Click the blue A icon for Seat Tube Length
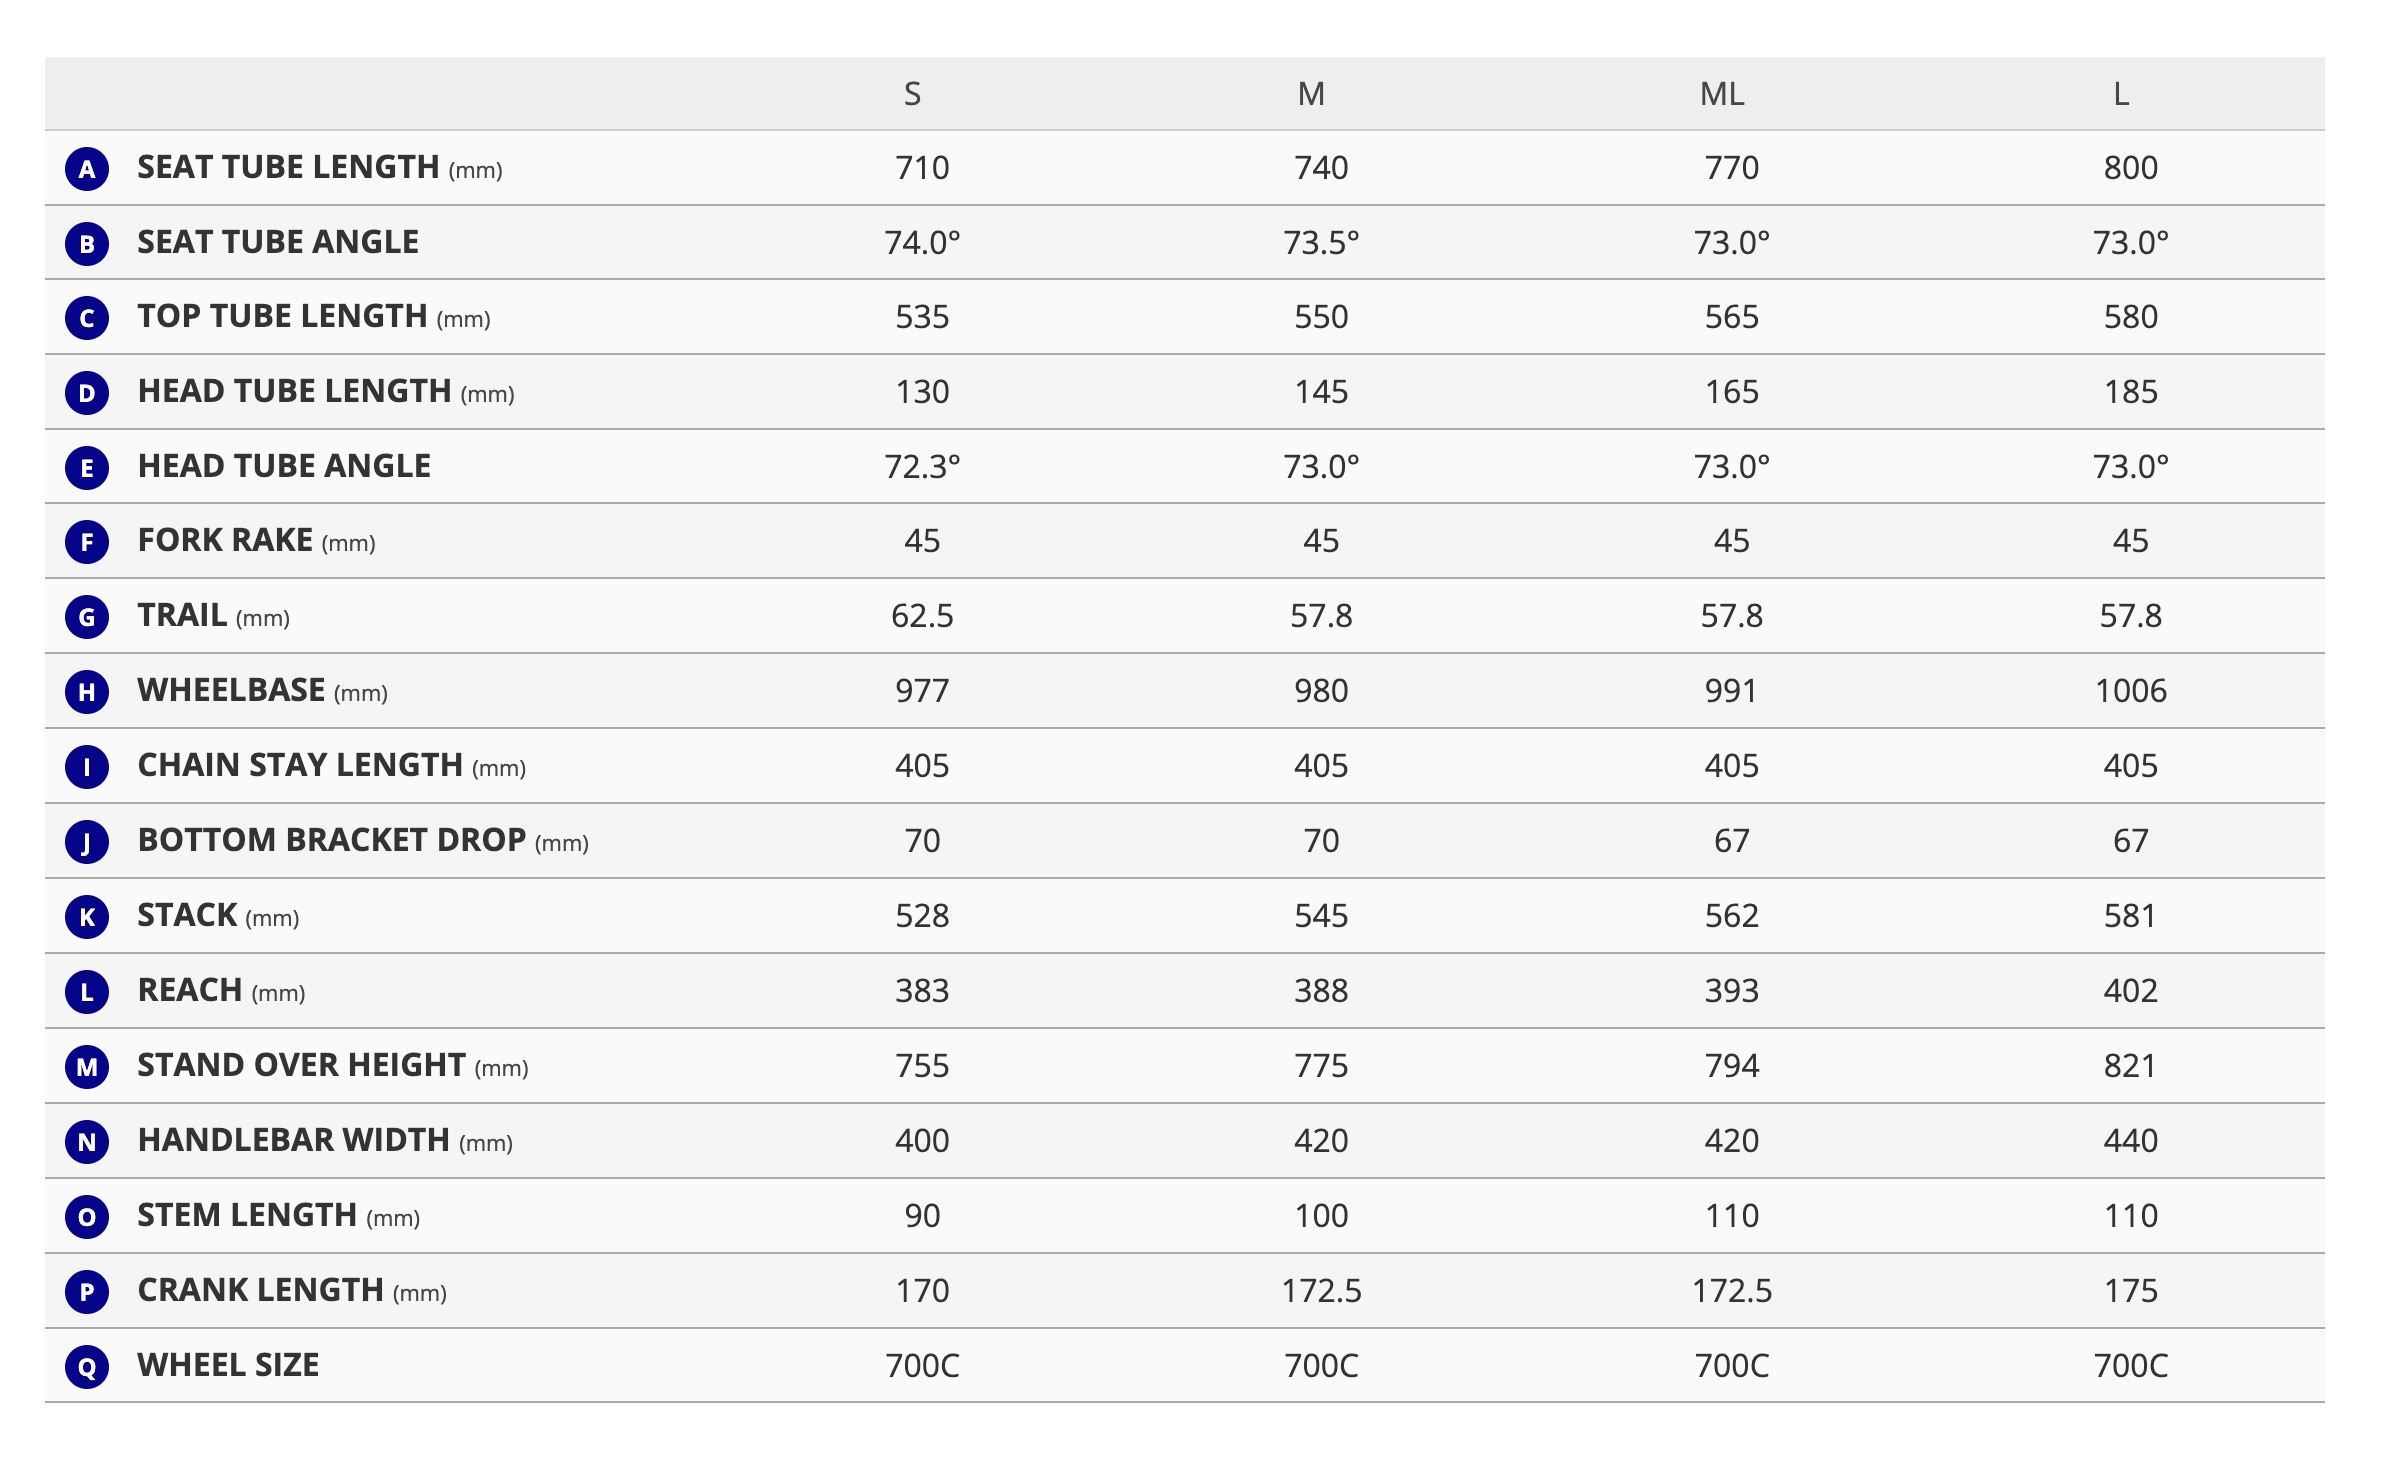The image size is (2396, 1466). 87,169
